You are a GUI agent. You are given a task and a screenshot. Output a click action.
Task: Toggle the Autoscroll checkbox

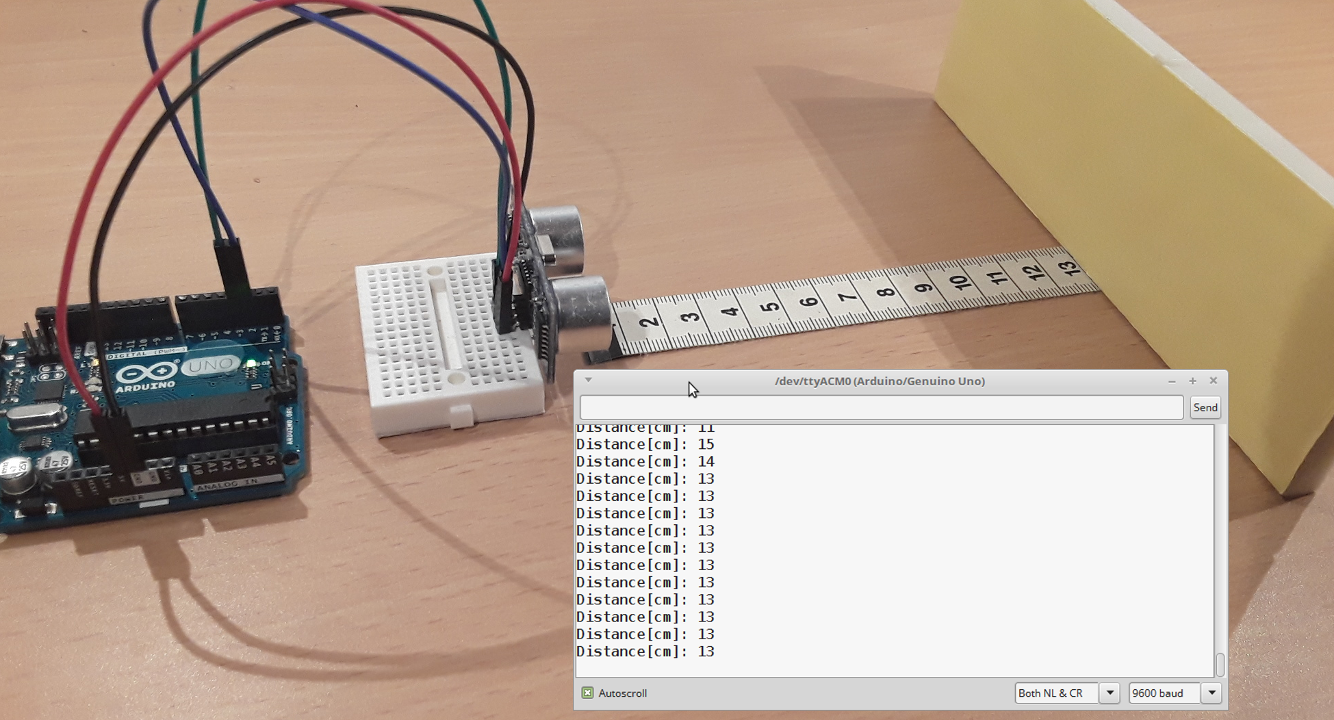pyautogui.click(x=587, y=693)
